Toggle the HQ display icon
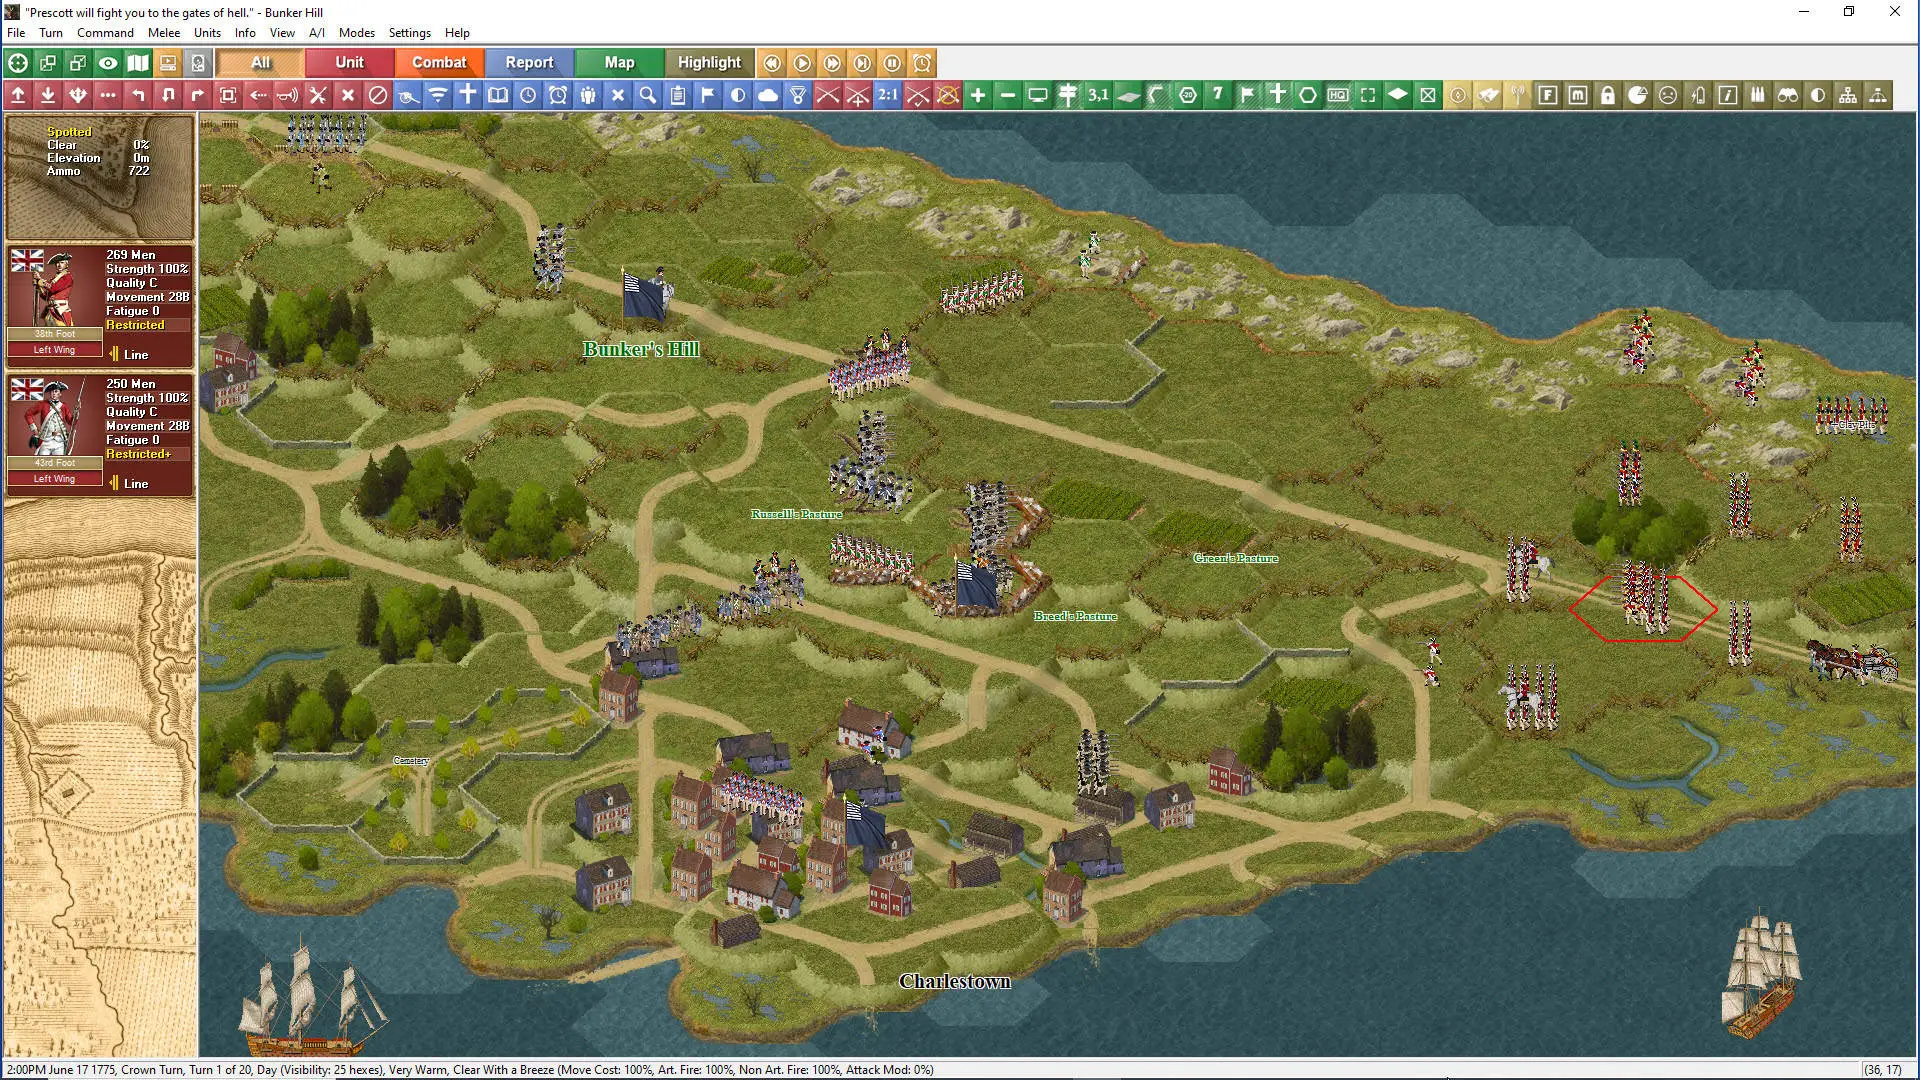 click(x=1338, y=95)
